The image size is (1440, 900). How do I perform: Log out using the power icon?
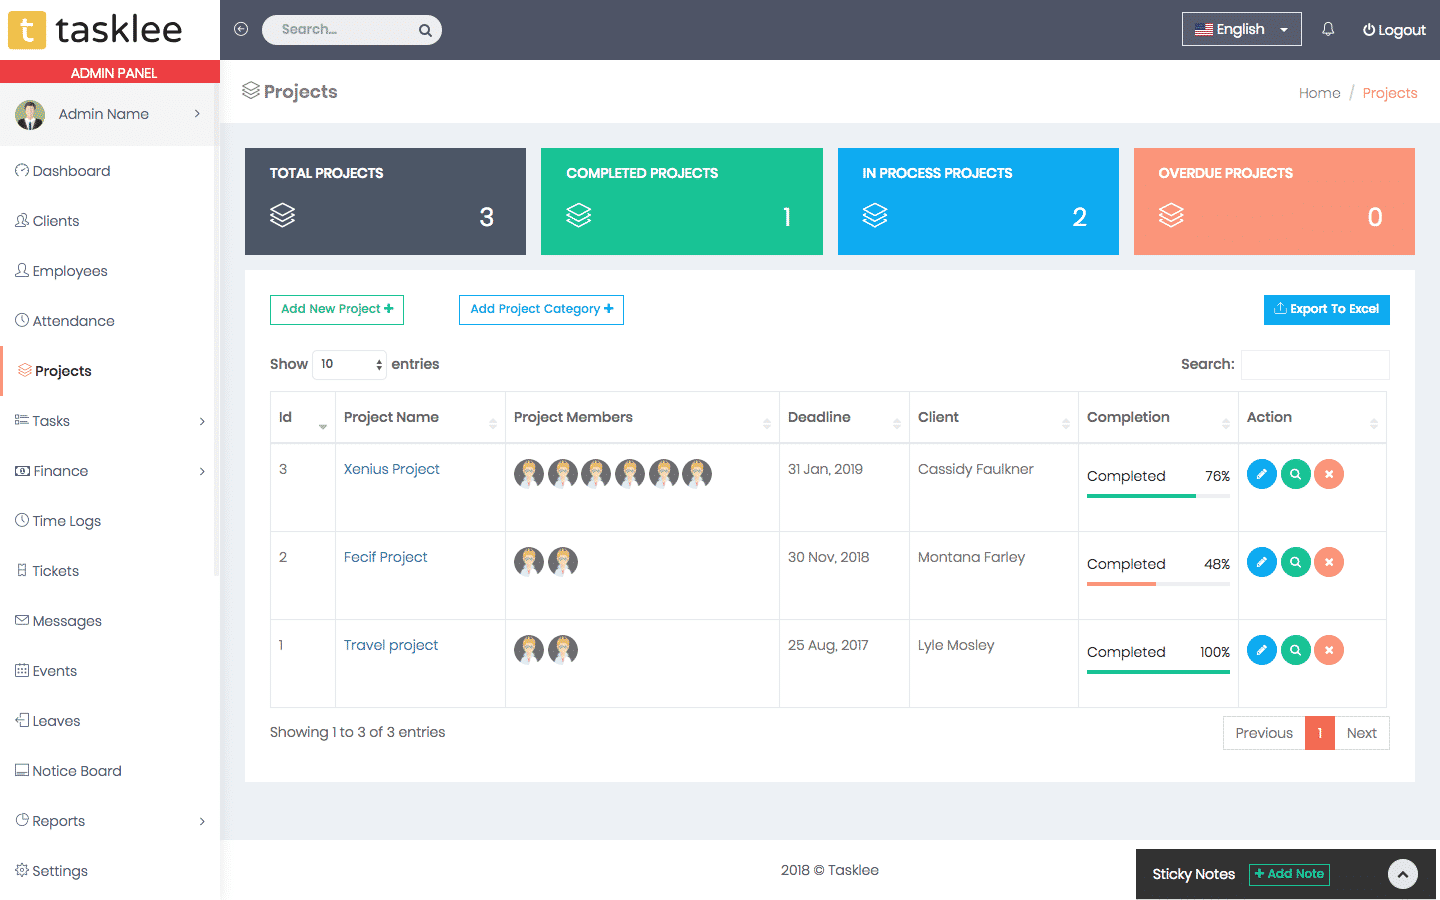click(1394, 29)
